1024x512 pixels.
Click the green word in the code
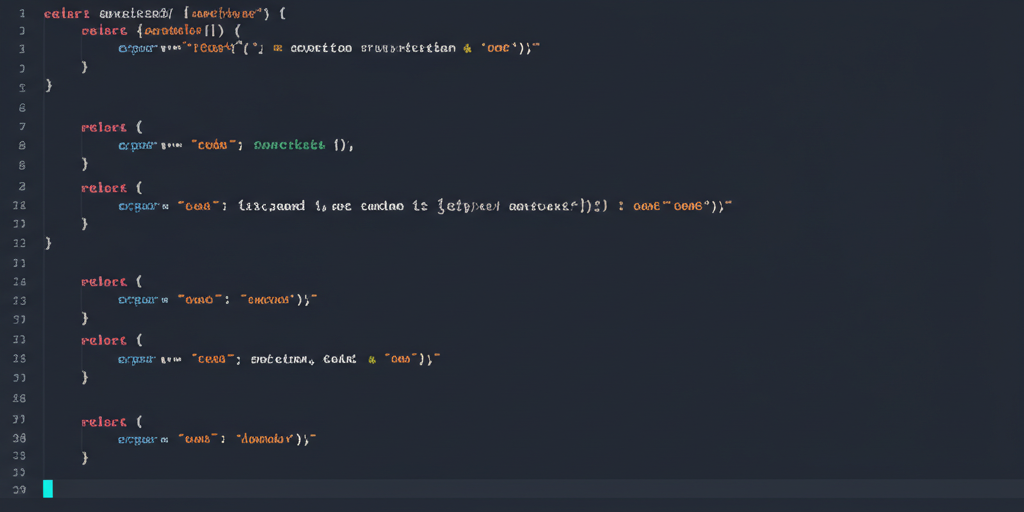click(x=289, y=146)
